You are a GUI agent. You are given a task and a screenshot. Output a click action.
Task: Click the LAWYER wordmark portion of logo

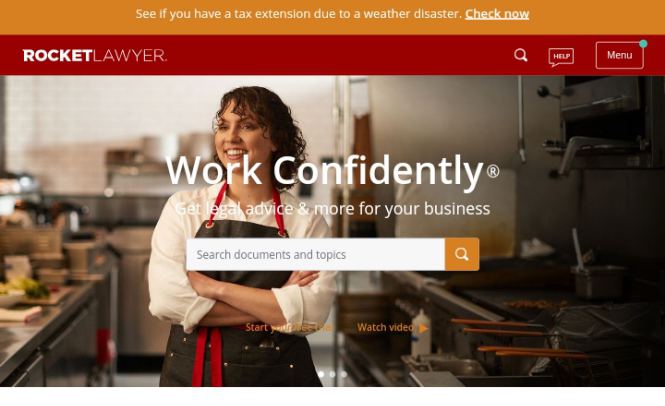[x=130, y=56]
